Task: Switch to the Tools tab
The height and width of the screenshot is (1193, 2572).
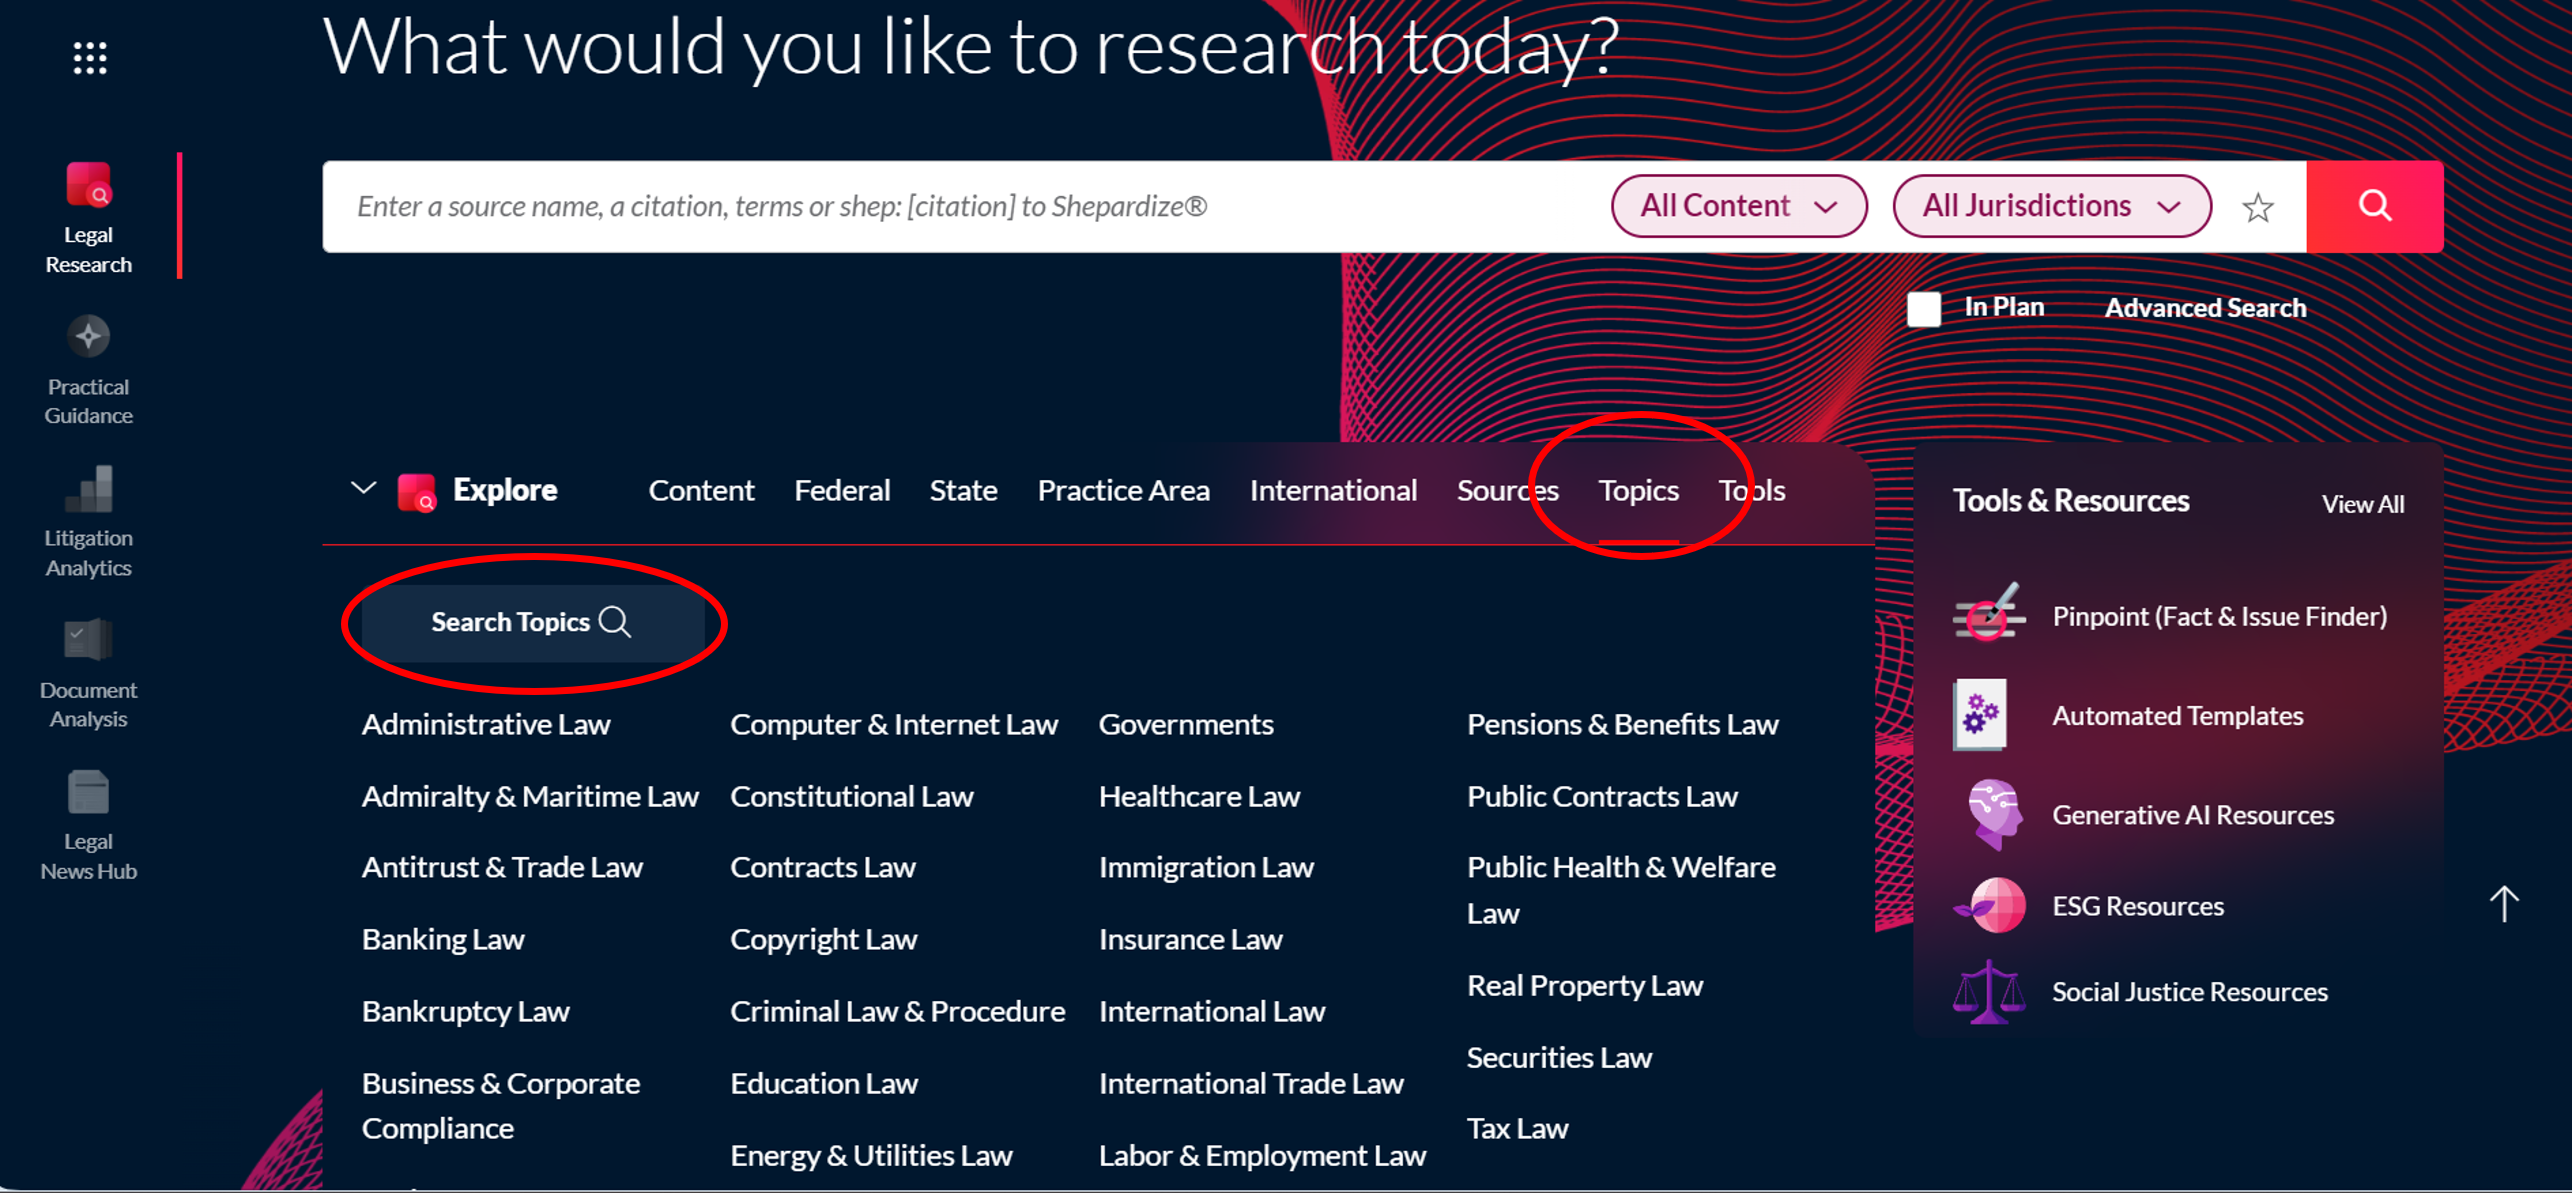Action: click(x=1751, y=490)
